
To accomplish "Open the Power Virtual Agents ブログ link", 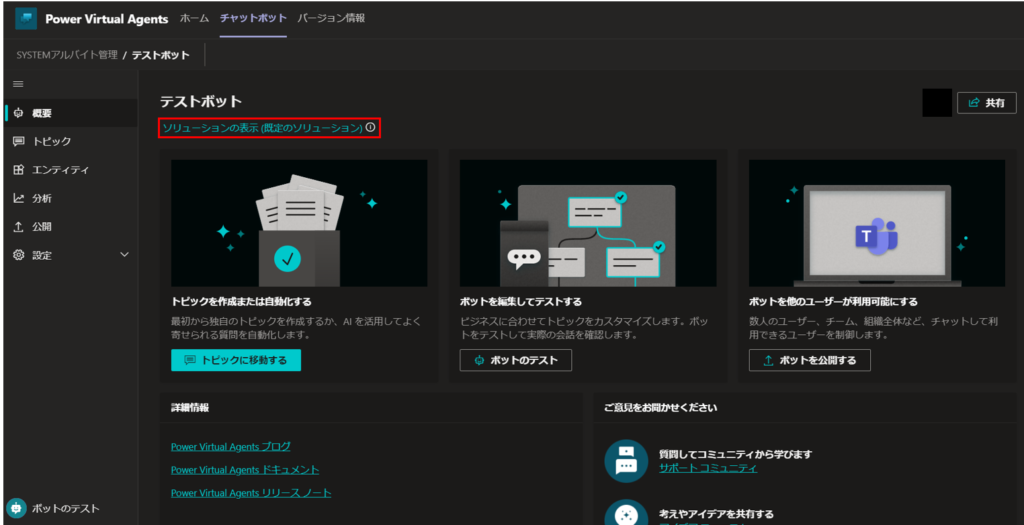I will 231,447.
